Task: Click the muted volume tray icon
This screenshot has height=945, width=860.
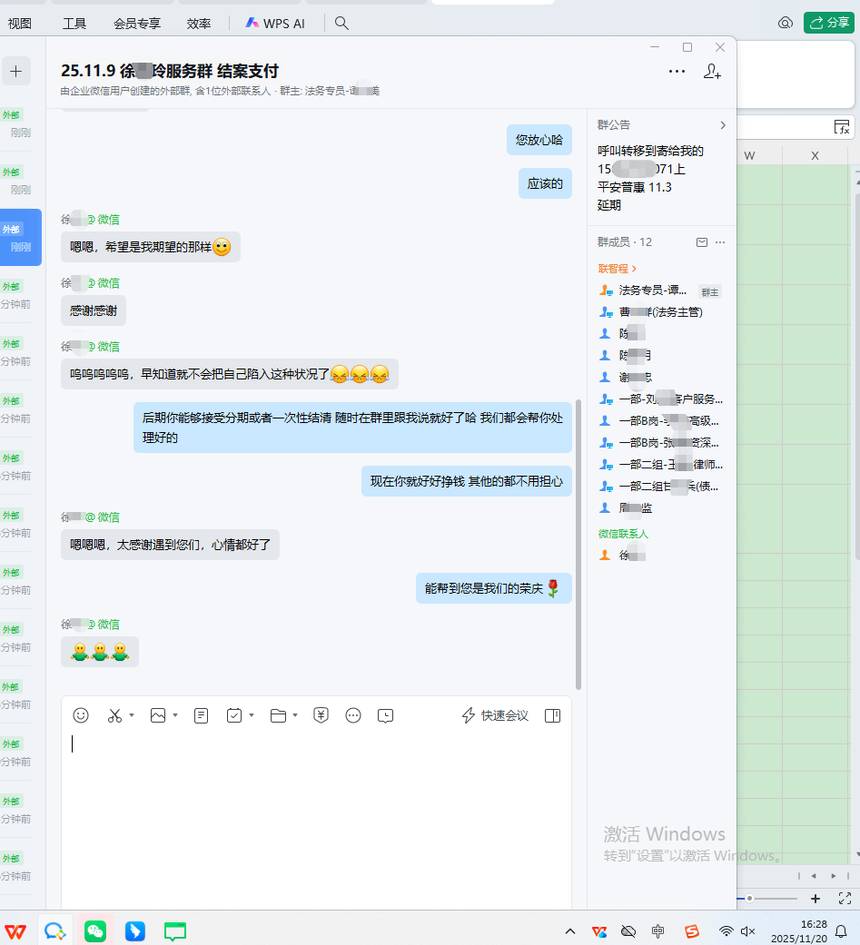Action: [748, 932]
